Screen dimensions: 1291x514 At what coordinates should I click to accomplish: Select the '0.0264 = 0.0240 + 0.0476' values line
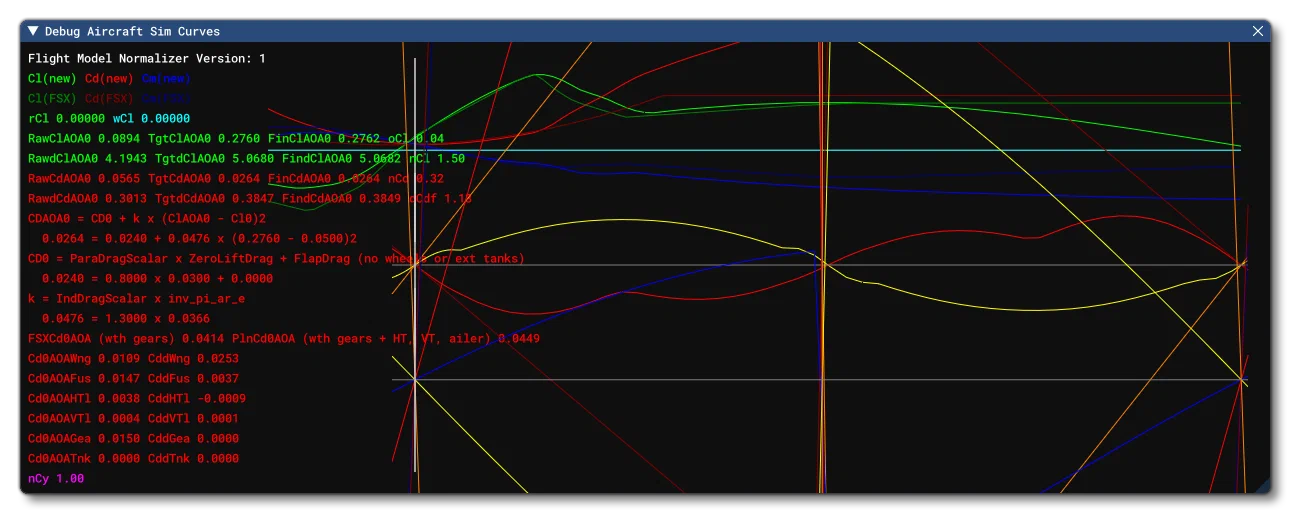[x=200, y=238]
